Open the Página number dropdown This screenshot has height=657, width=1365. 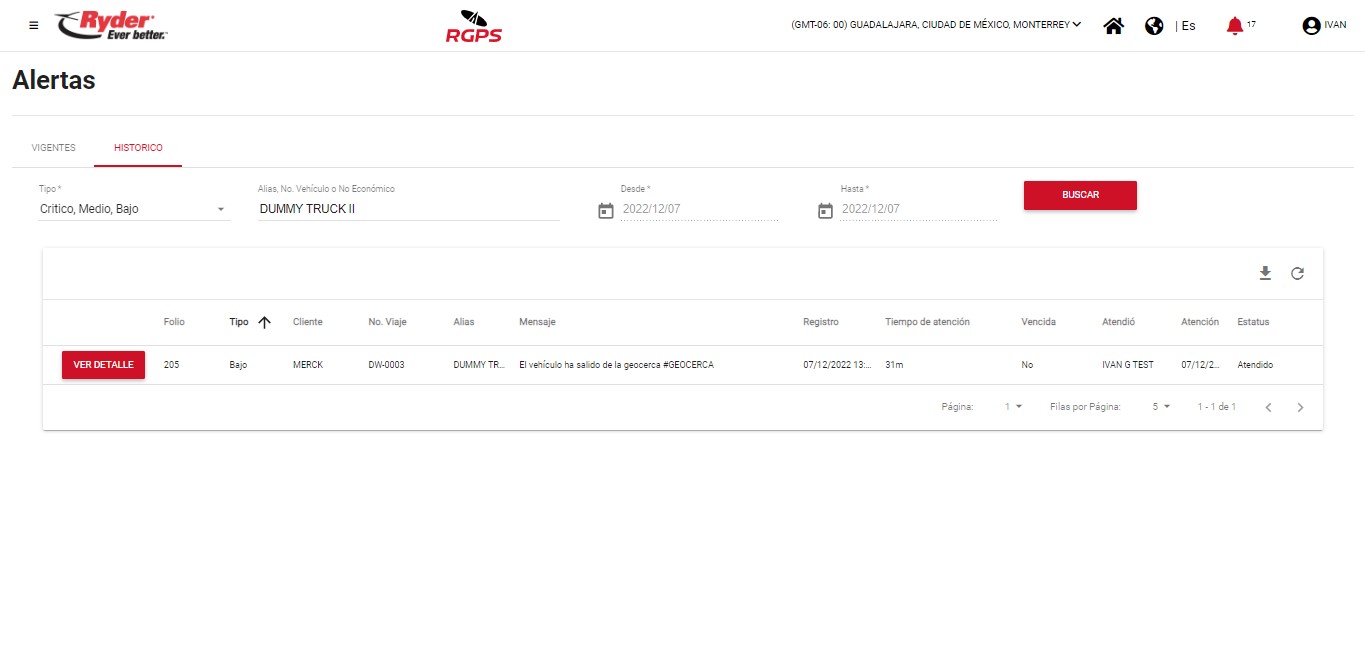(x=1013, y=407)
